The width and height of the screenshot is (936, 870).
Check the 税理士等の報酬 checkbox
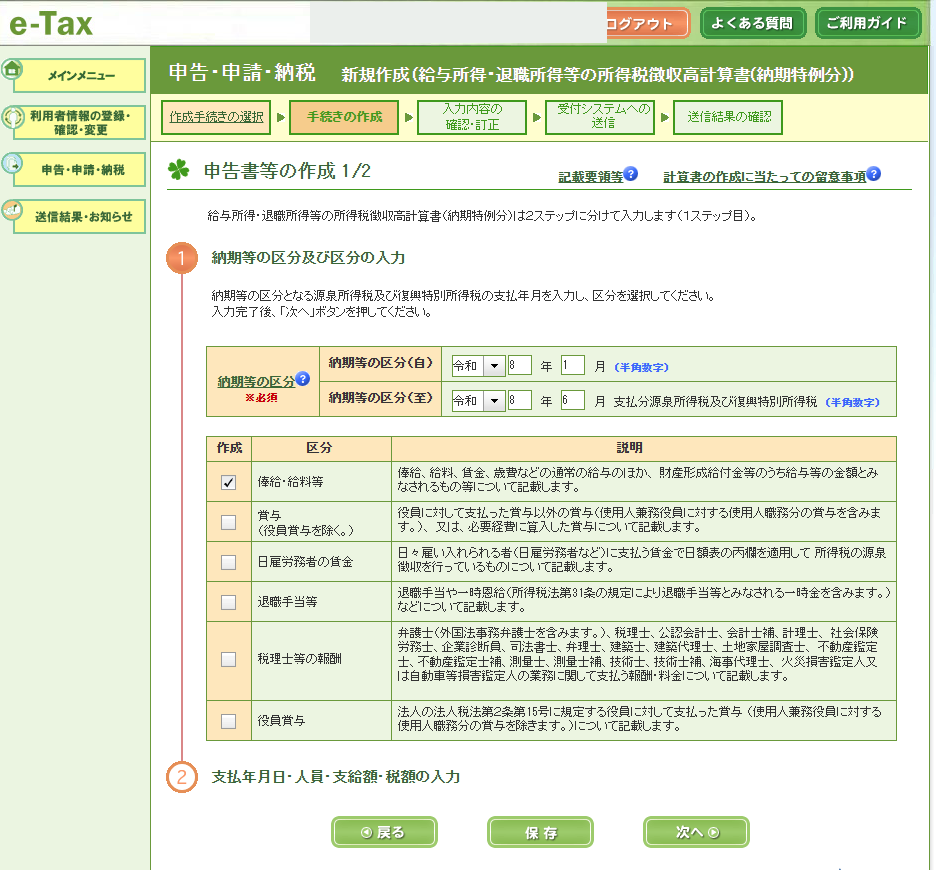pos(228,660)
